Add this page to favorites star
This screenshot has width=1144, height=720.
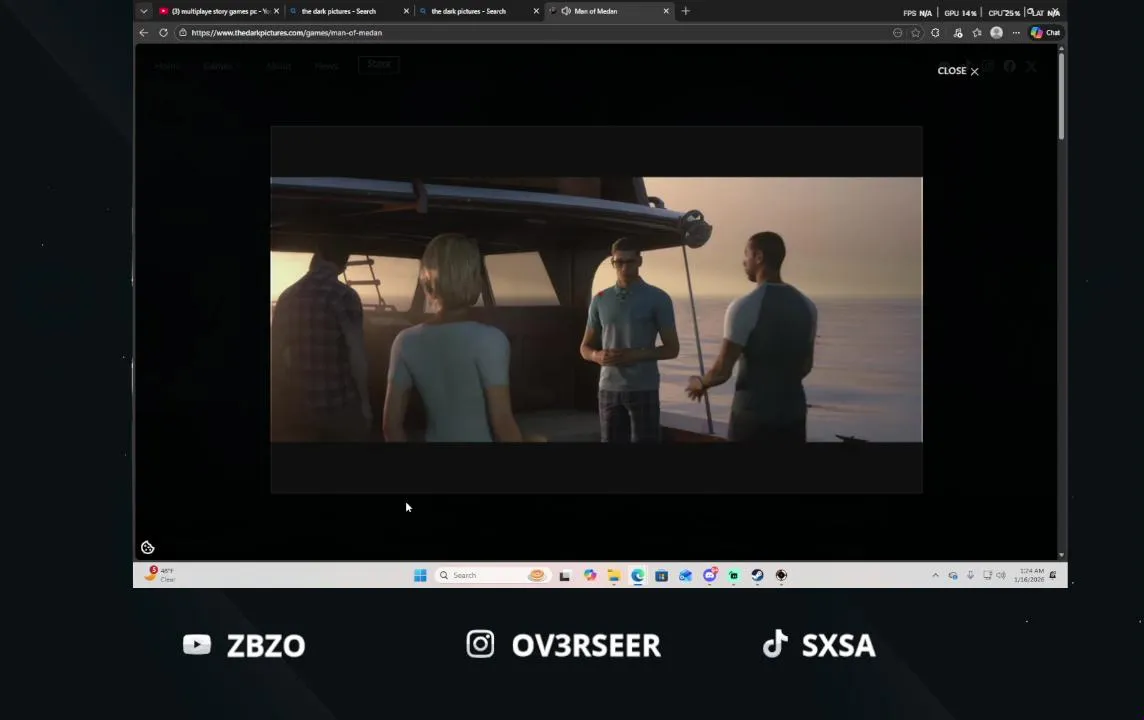(916, 33)
